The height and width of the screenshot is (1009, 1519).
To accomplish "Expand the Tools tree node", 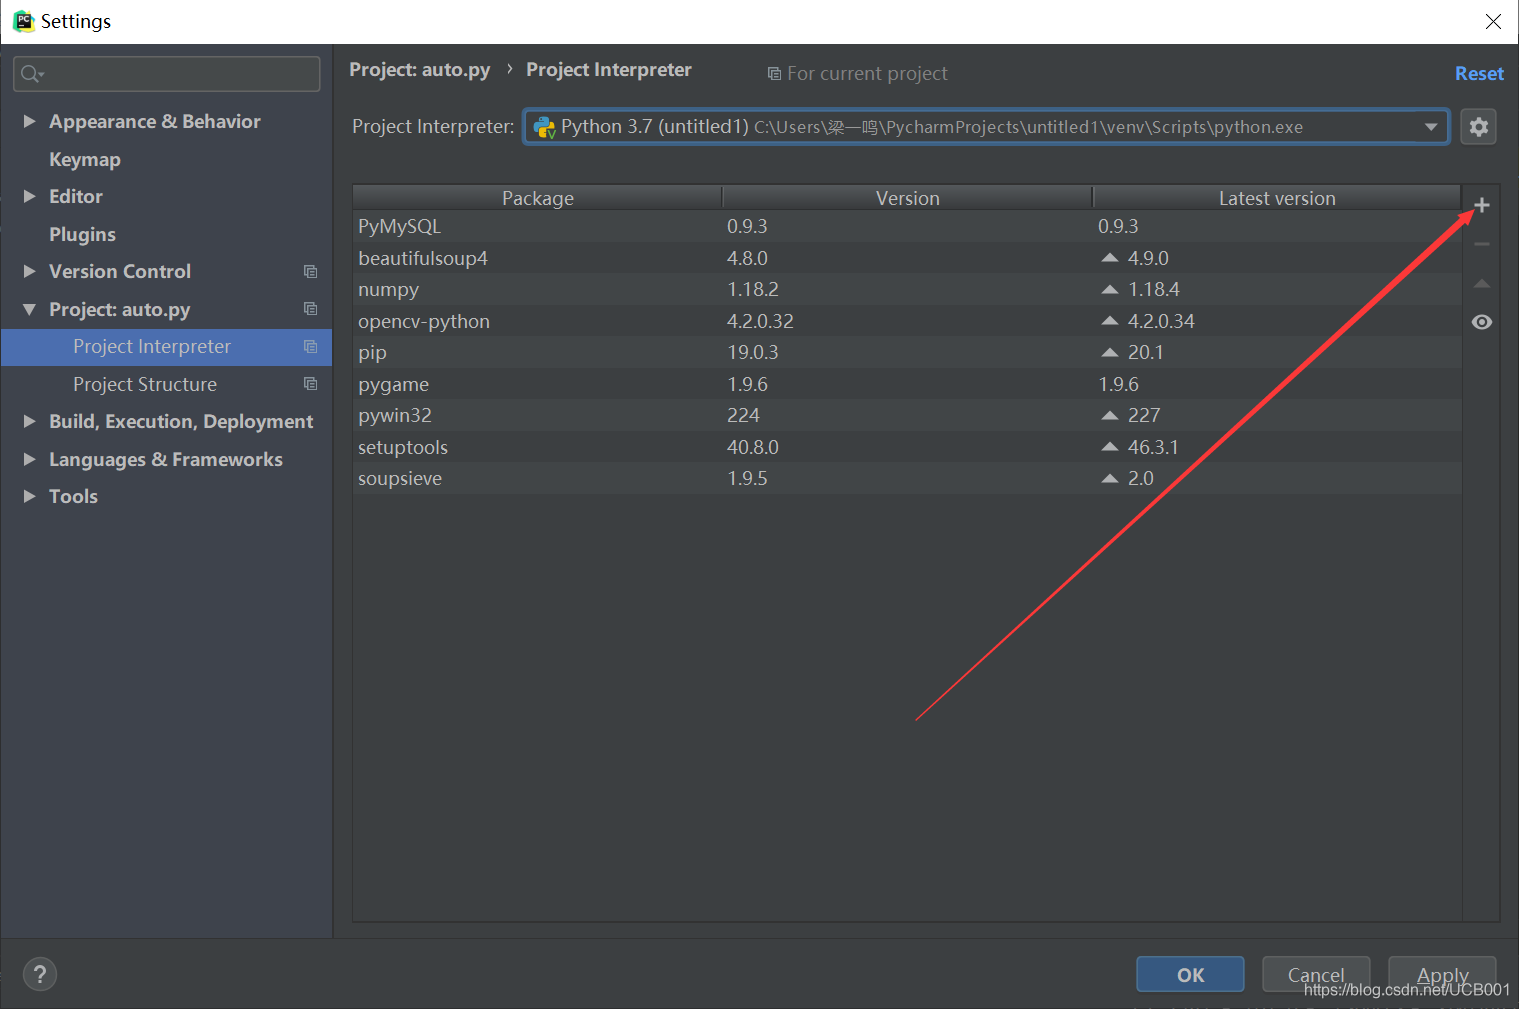I will click(29, 496).
